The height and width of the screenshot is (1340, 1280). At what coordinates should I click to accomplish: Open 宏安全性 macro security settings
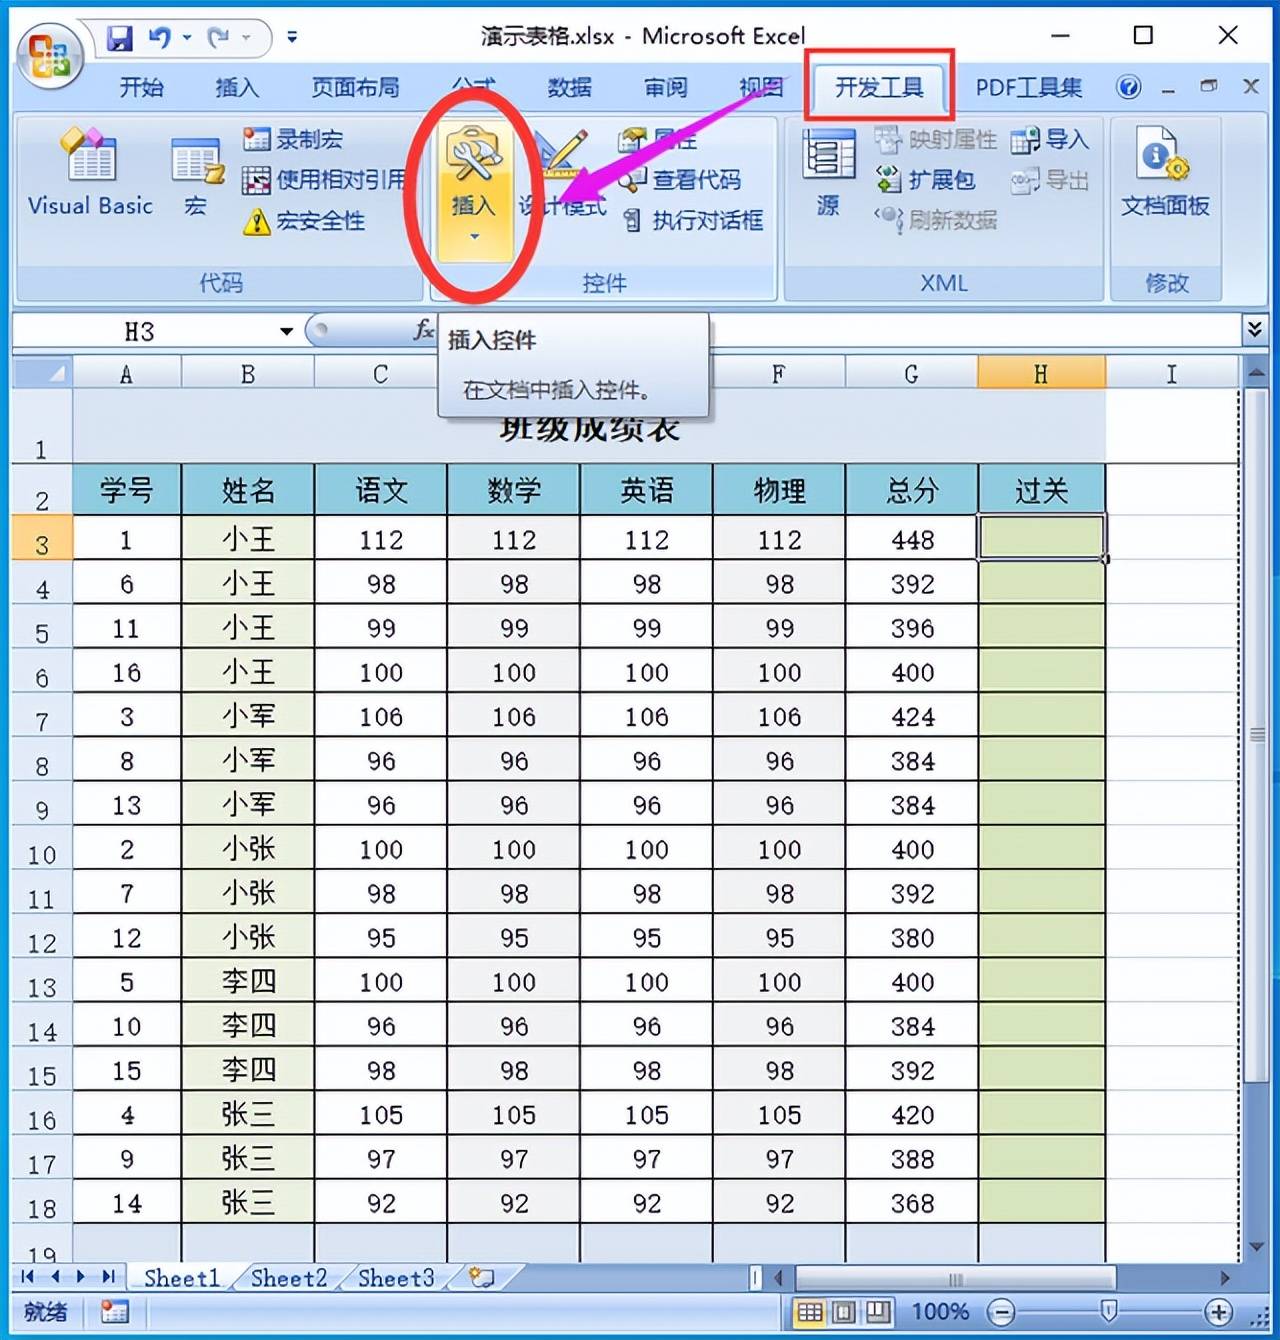tap(306, 221)
